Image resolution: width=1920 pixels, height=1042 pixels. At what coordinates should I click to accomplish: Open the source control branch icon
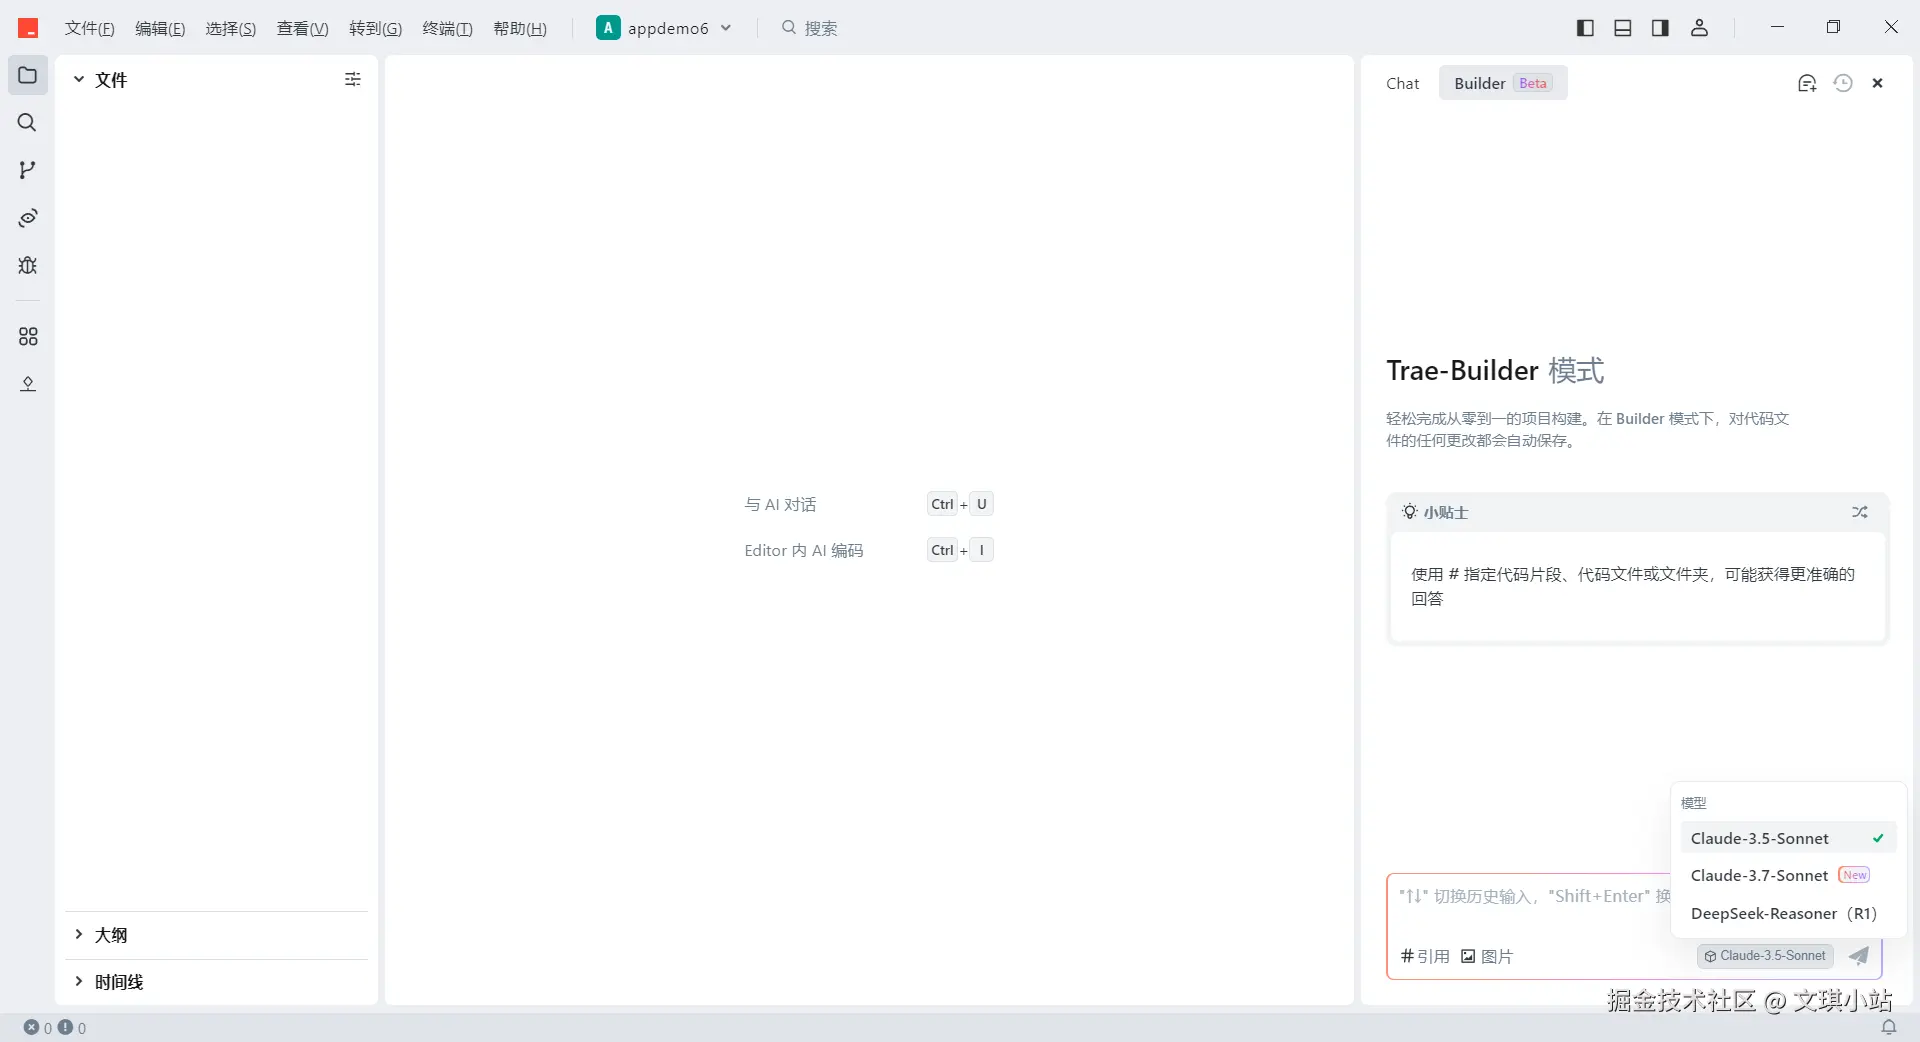point(28,170)
